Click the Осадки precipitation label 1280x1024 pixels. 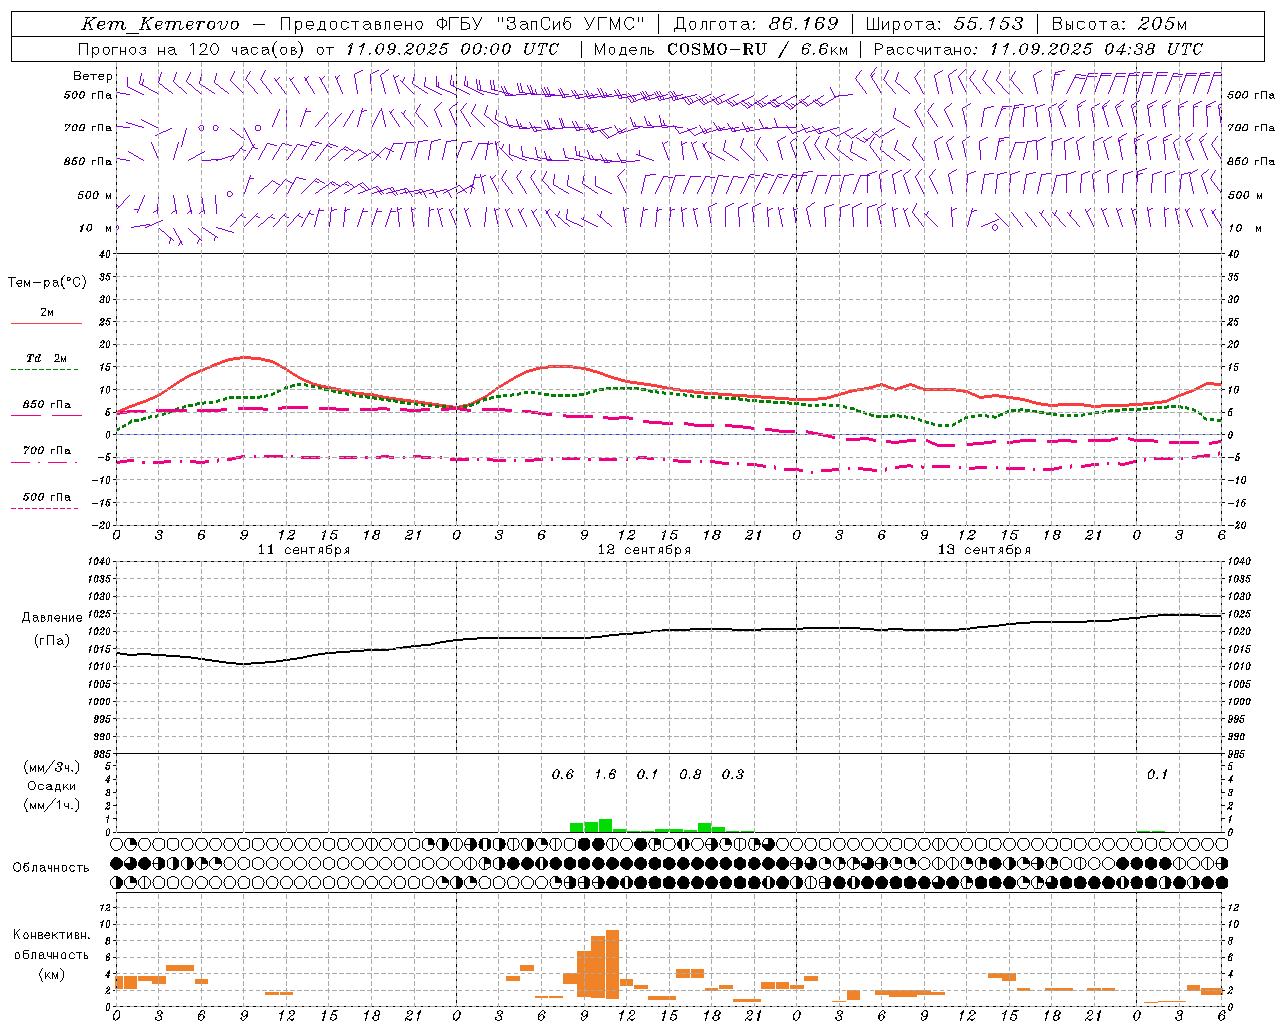[x=52, y=786]
